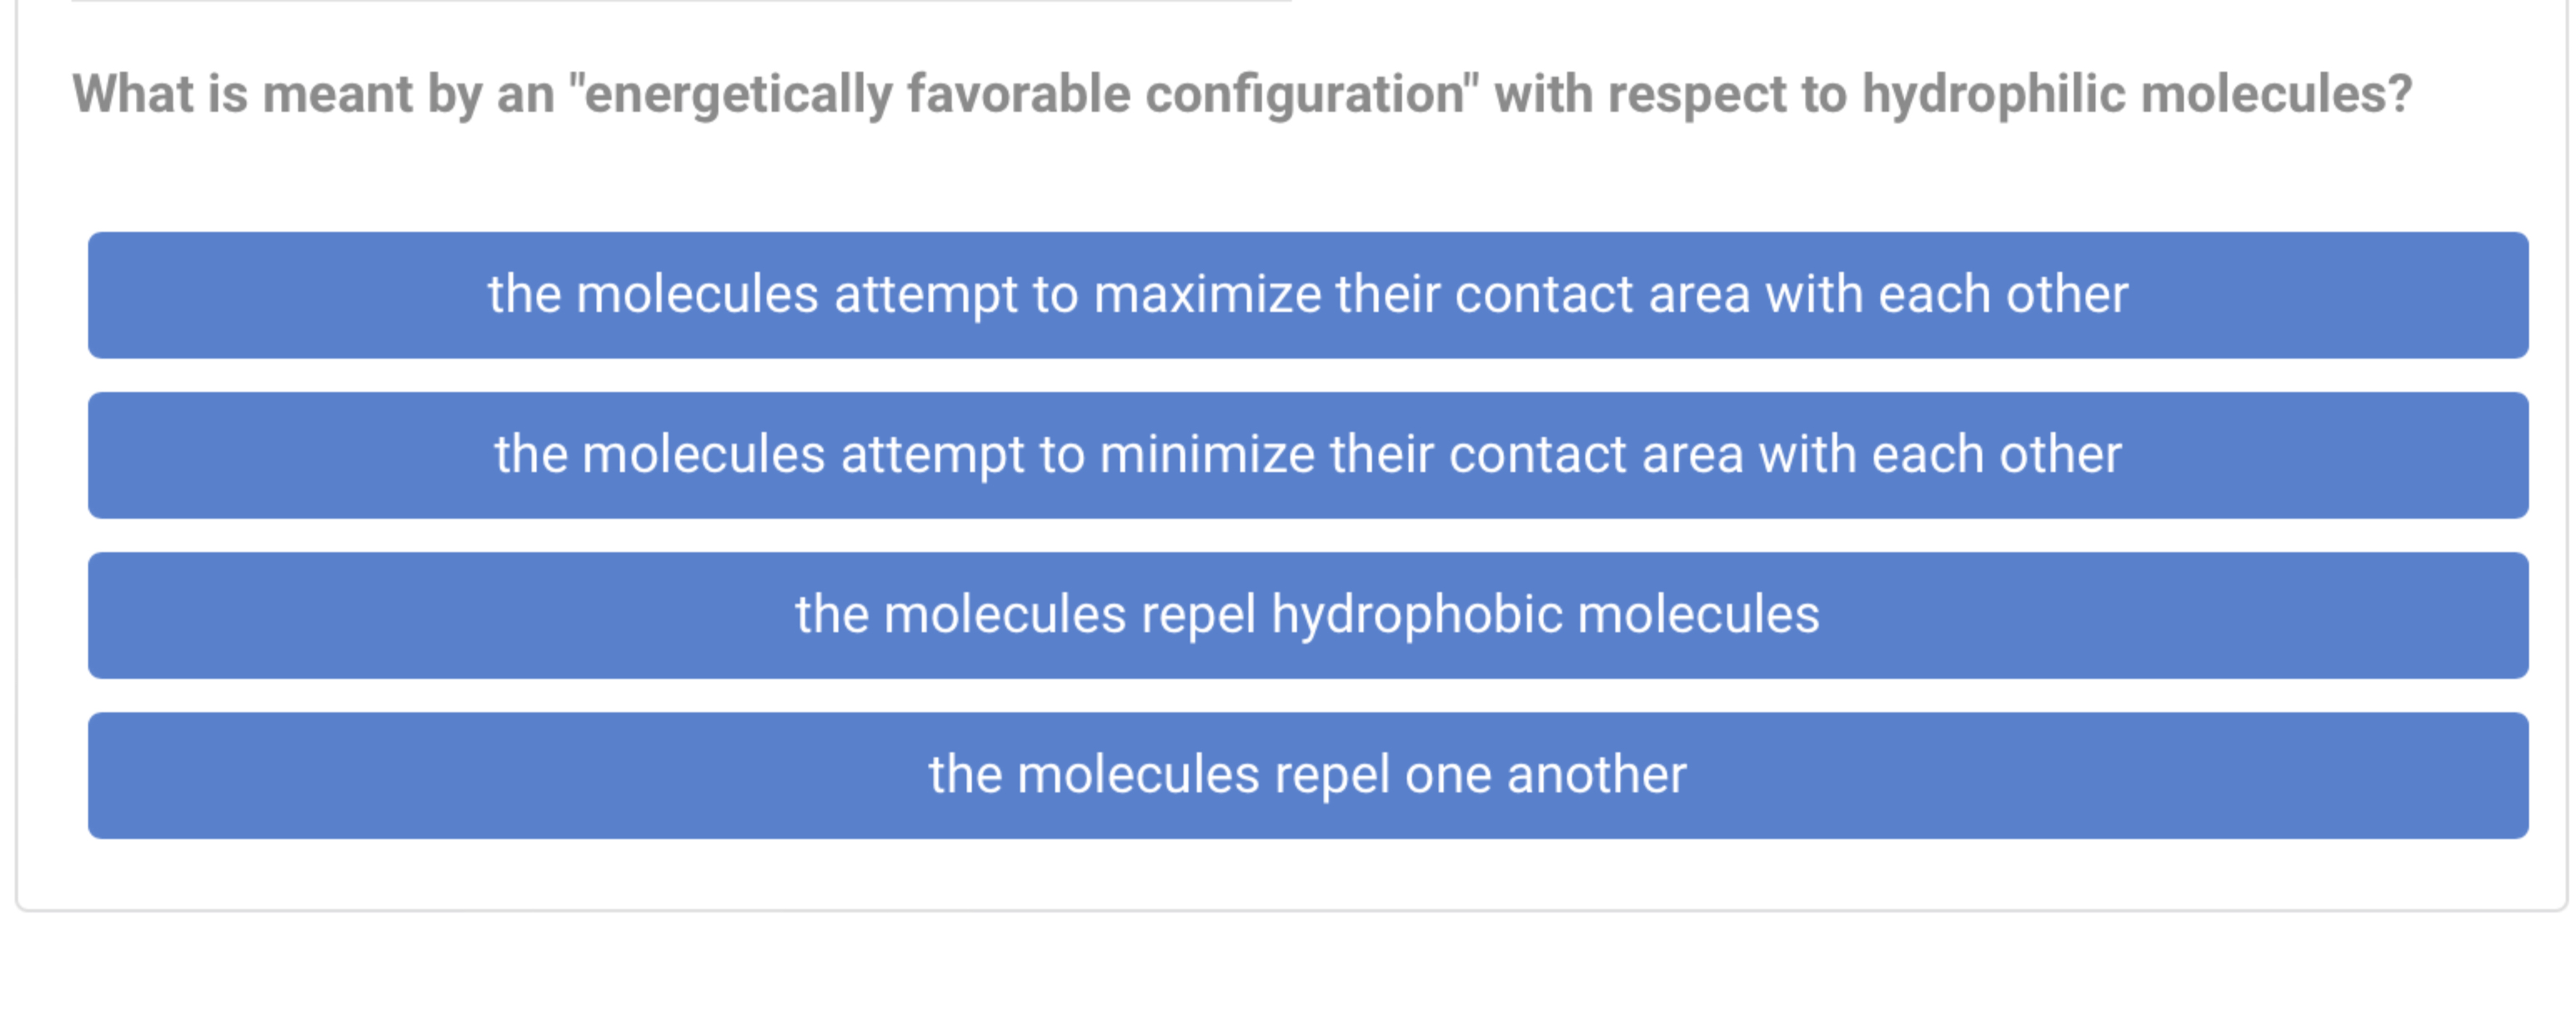
Task: Click the word "maximize" in the answer
Action: tap(1207, 295)
